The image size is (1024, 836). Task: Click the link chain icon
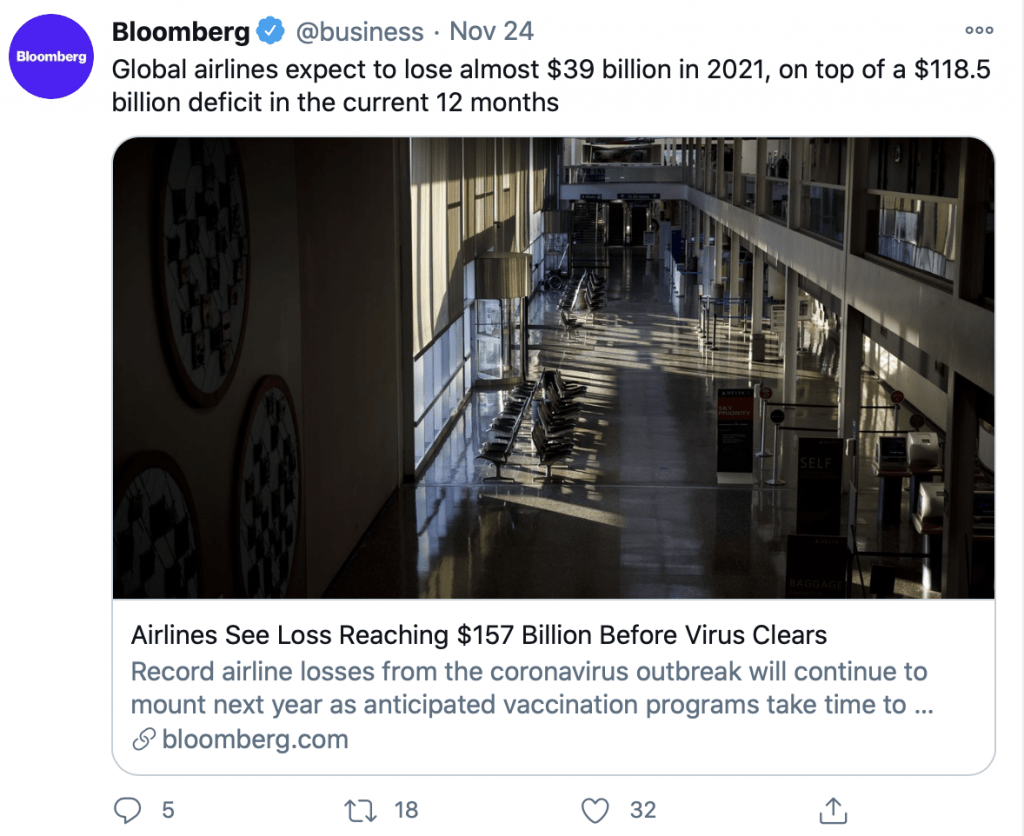(144, 739)
